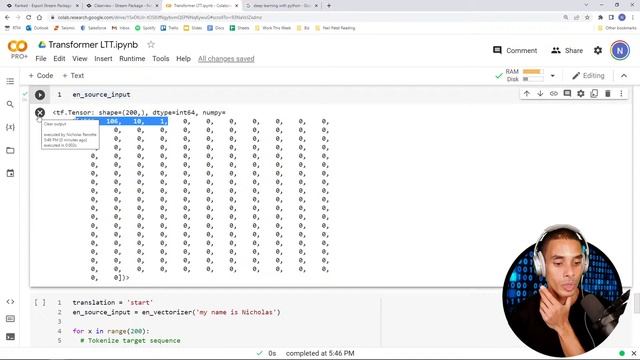Image resolution: width=640 pixels, height=360 pixels.
Task: Open the Editing mode dropdown
Action: click(588, 76)
